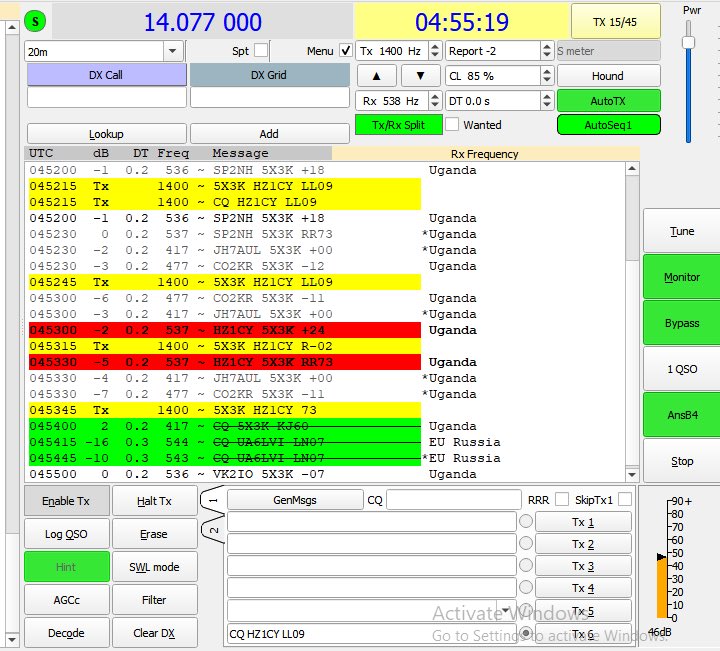
Task: Click the AGCc button
Action: click(x=67, y=600)
